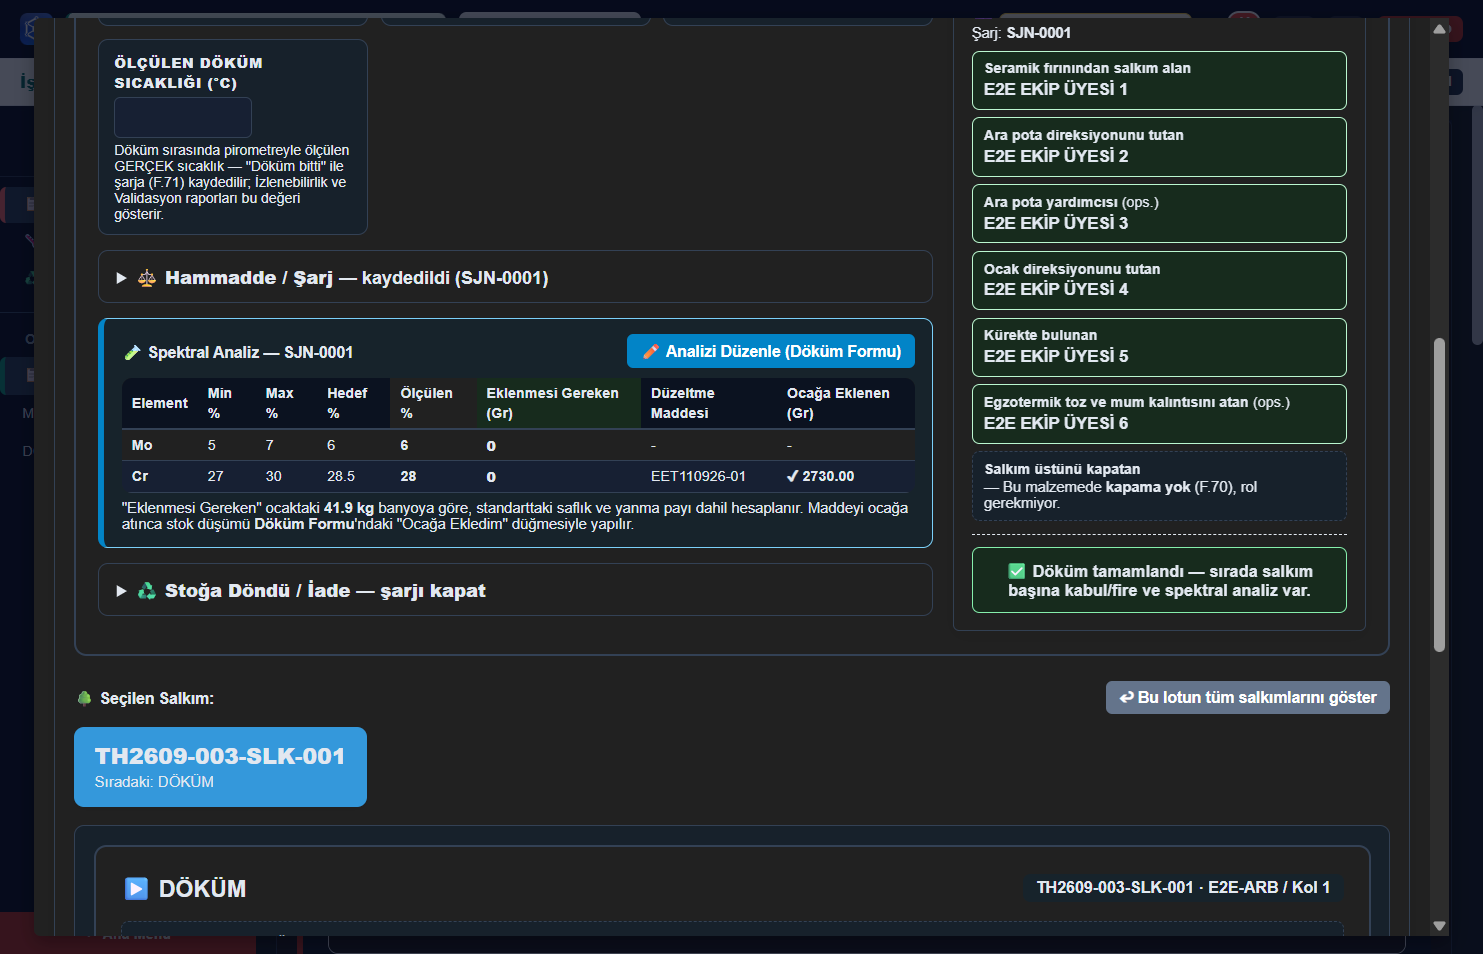The image size is (1483, 954).
Task: Select the TH2609-003-SLK-001 cluster card
Action: coord(220,767)
